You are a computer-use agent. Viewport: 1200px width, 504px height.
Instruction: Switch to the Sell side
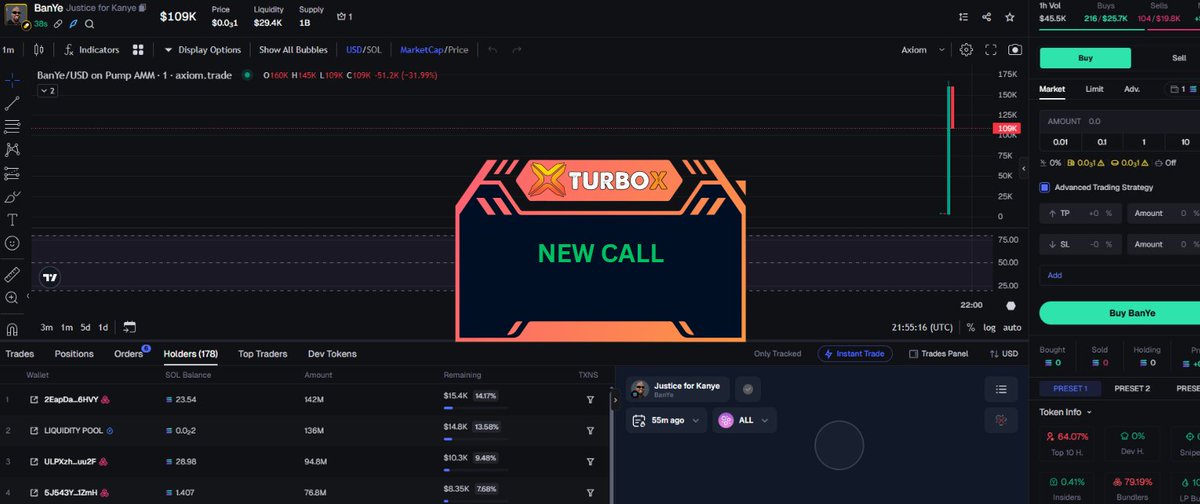click(x=1178, y=58)
